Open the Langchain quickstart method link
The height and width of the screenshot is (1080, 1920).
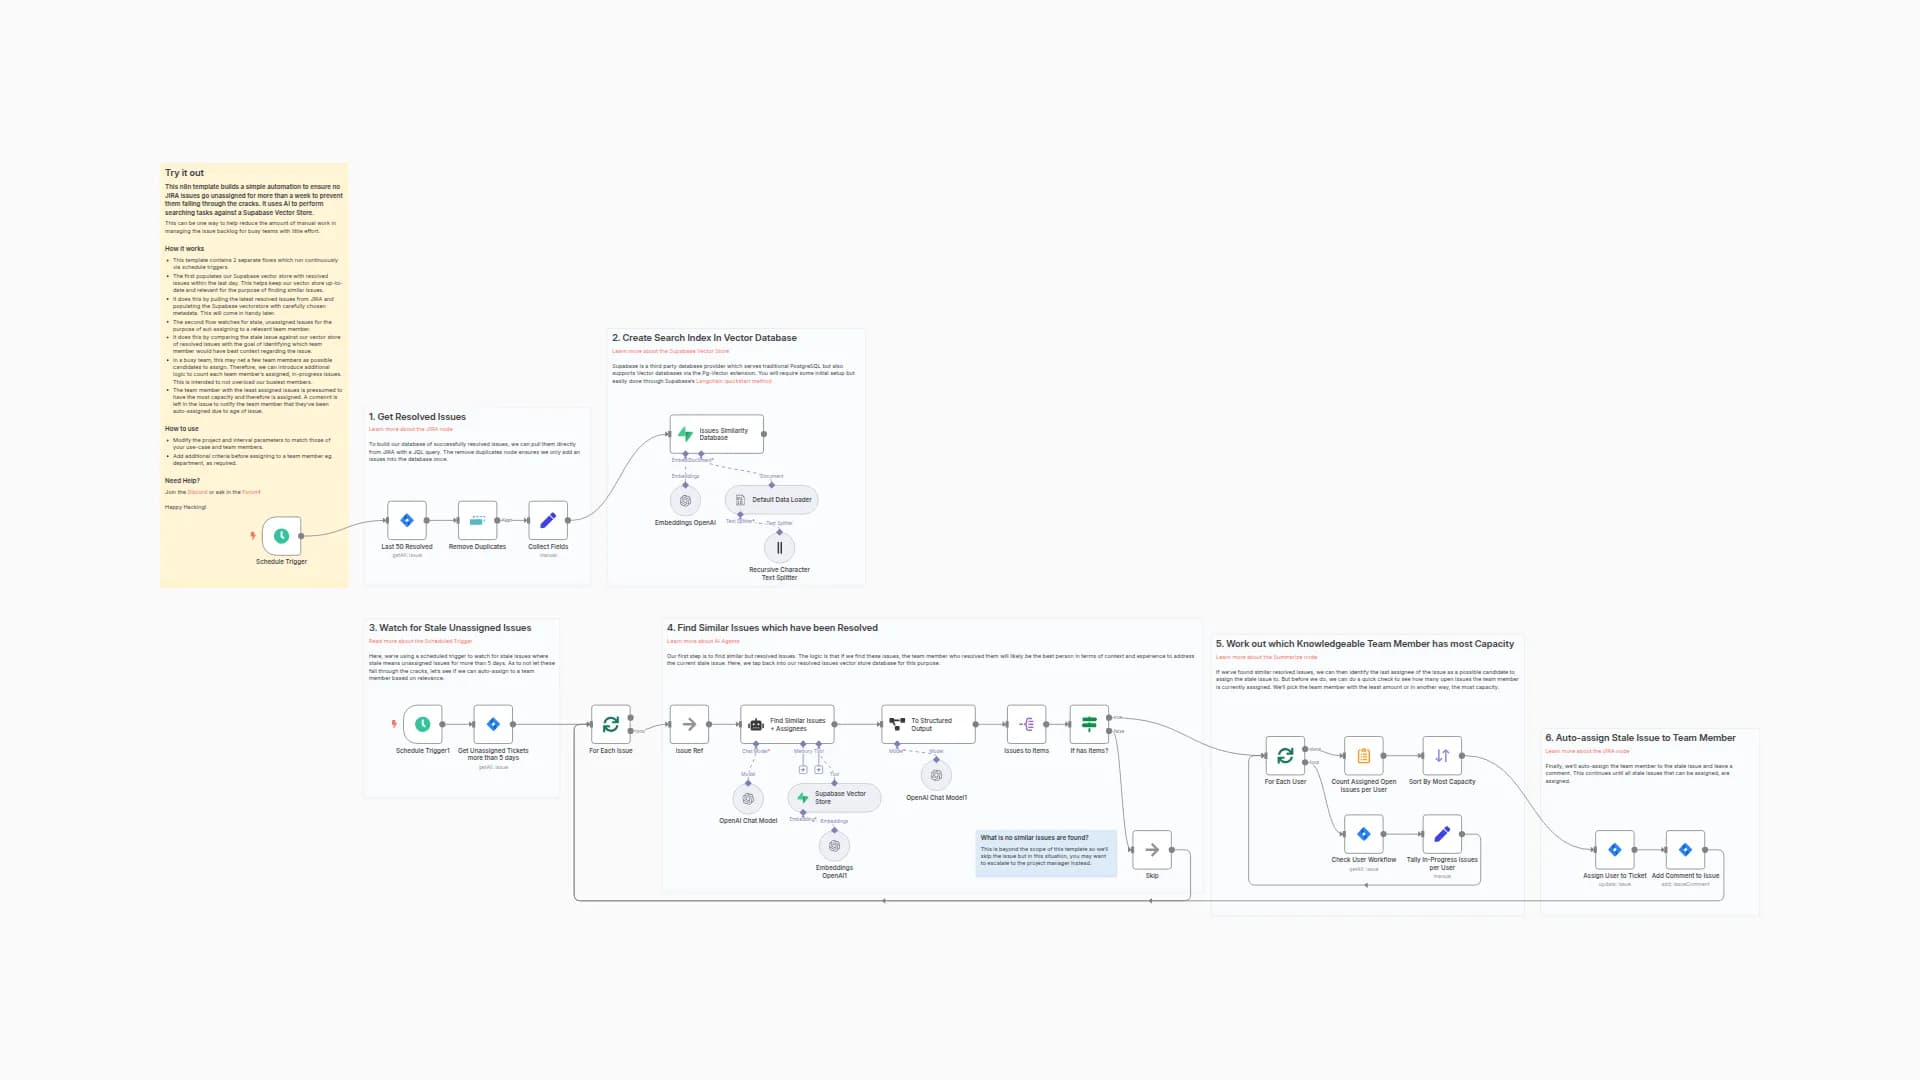pyautogui.click(x=733, y=381)
